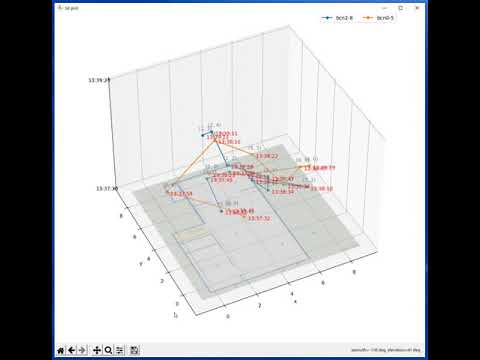This screenshot has width=480, height=360.
Task: Click the y axis label
Action: pos(141,264)
